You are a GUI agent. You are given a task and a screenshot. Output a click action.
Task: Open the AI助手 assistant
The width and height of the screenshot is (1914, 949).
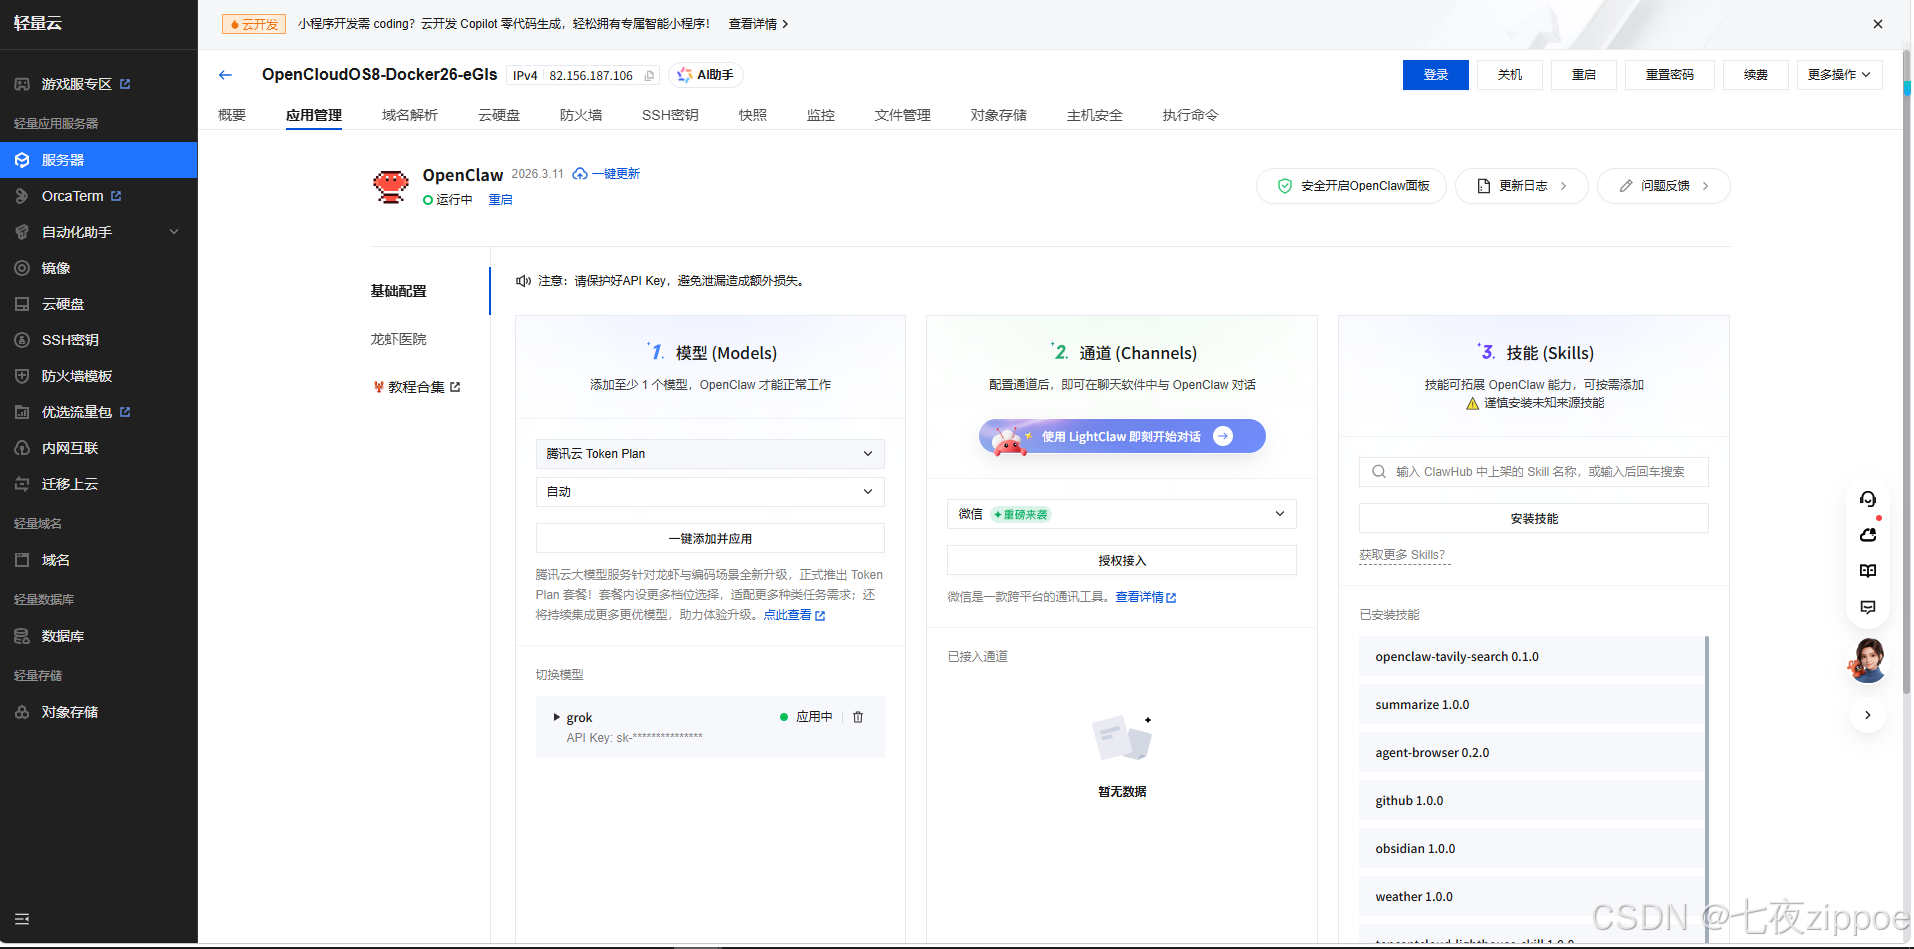coord(706,75)
